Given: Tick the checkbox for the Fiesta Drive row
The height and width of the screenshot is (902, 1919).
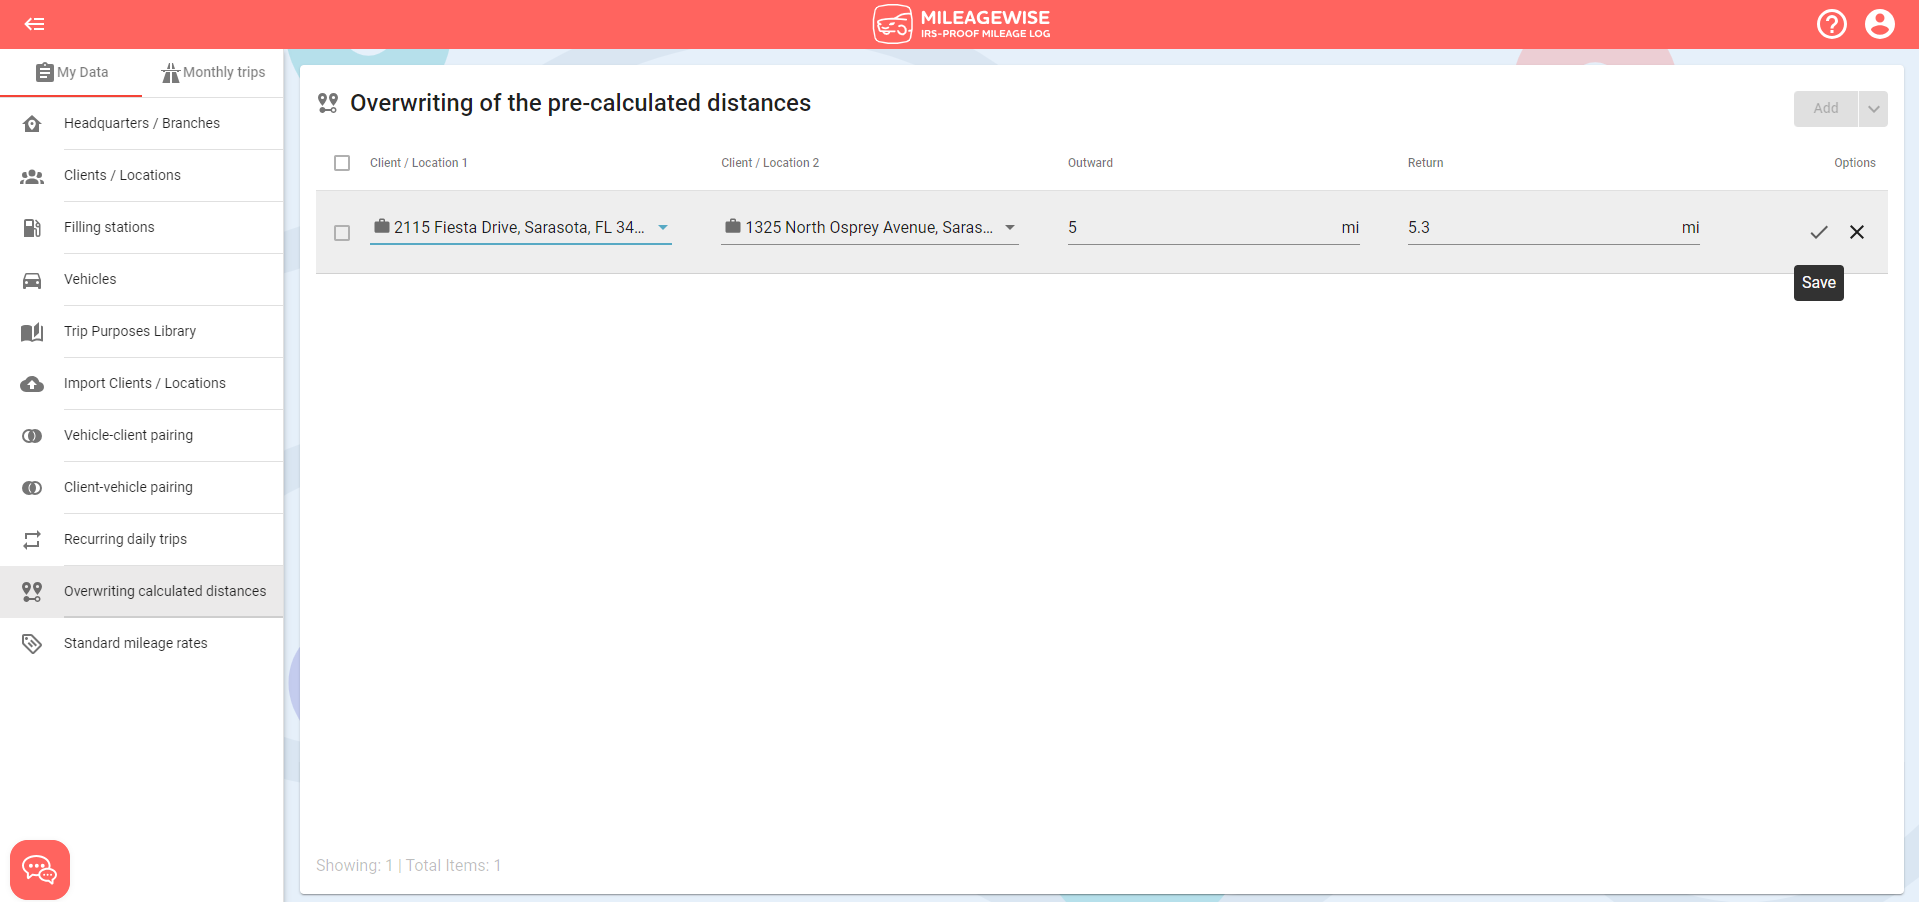Looking at the screenshot, I should tap(342, 233).
